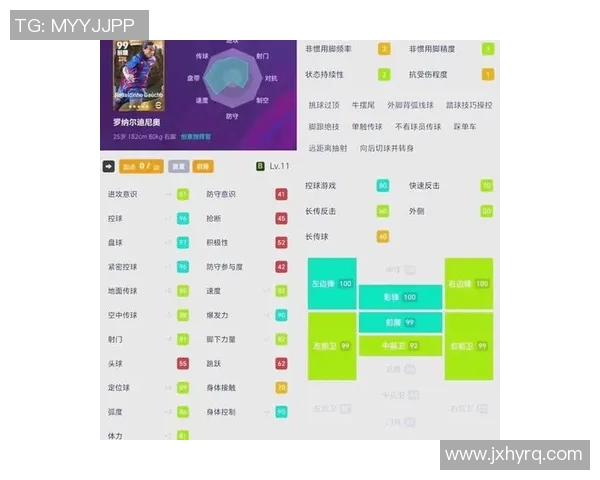Screen dimensions: 600x480
Task: Click the 非惯用脚频率 value badge
Action: [x=384, y=49]
